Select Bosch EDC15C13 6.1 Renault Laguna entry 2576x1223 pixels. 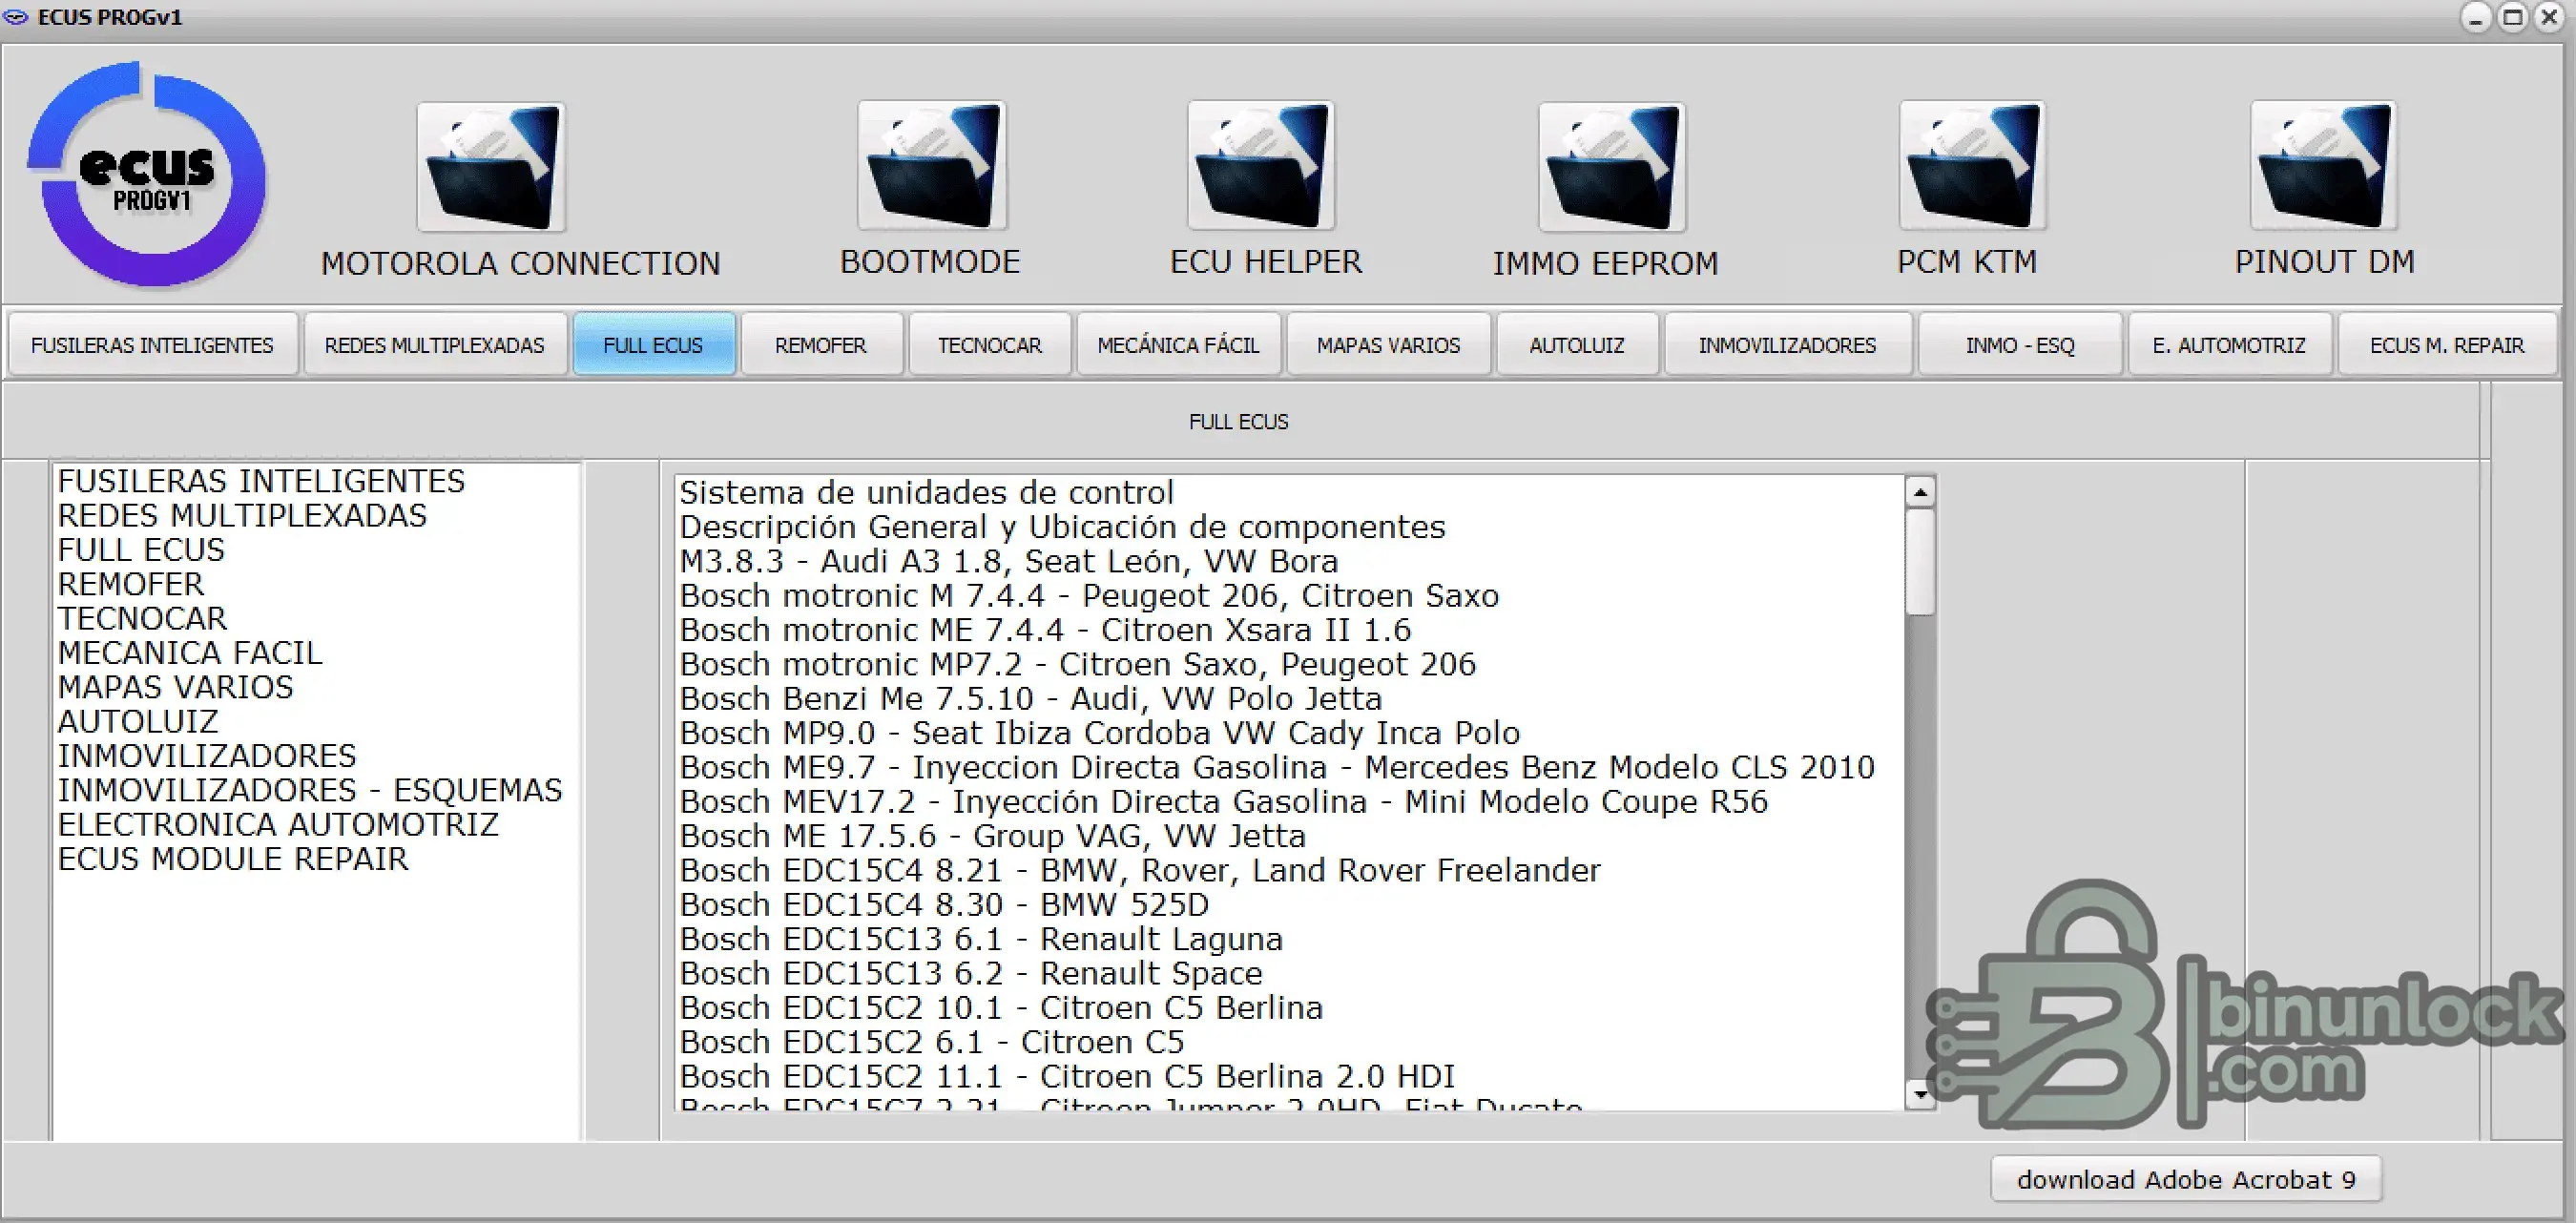pyautogui.click(x=981, y=939)
